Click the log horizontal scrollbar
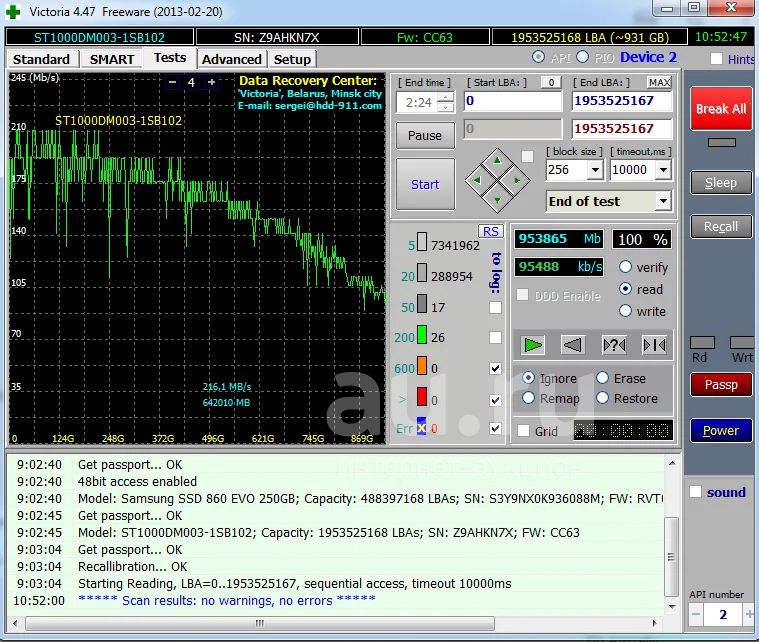Viewport: 759px width, 642px height. [x=259, y=623]
